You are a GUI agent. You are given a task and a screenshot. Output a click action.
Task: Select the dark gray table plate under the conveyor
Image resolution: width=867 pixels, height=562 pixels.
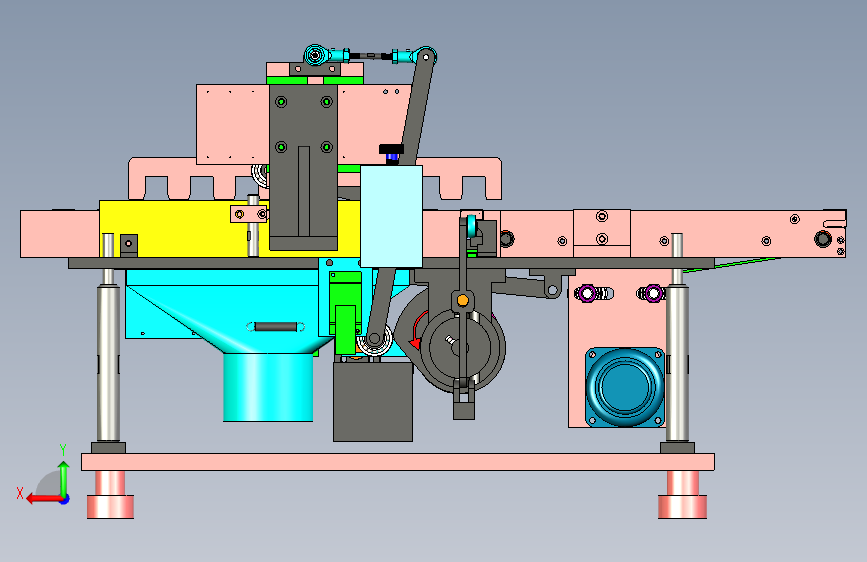click(x=391, y=263)
